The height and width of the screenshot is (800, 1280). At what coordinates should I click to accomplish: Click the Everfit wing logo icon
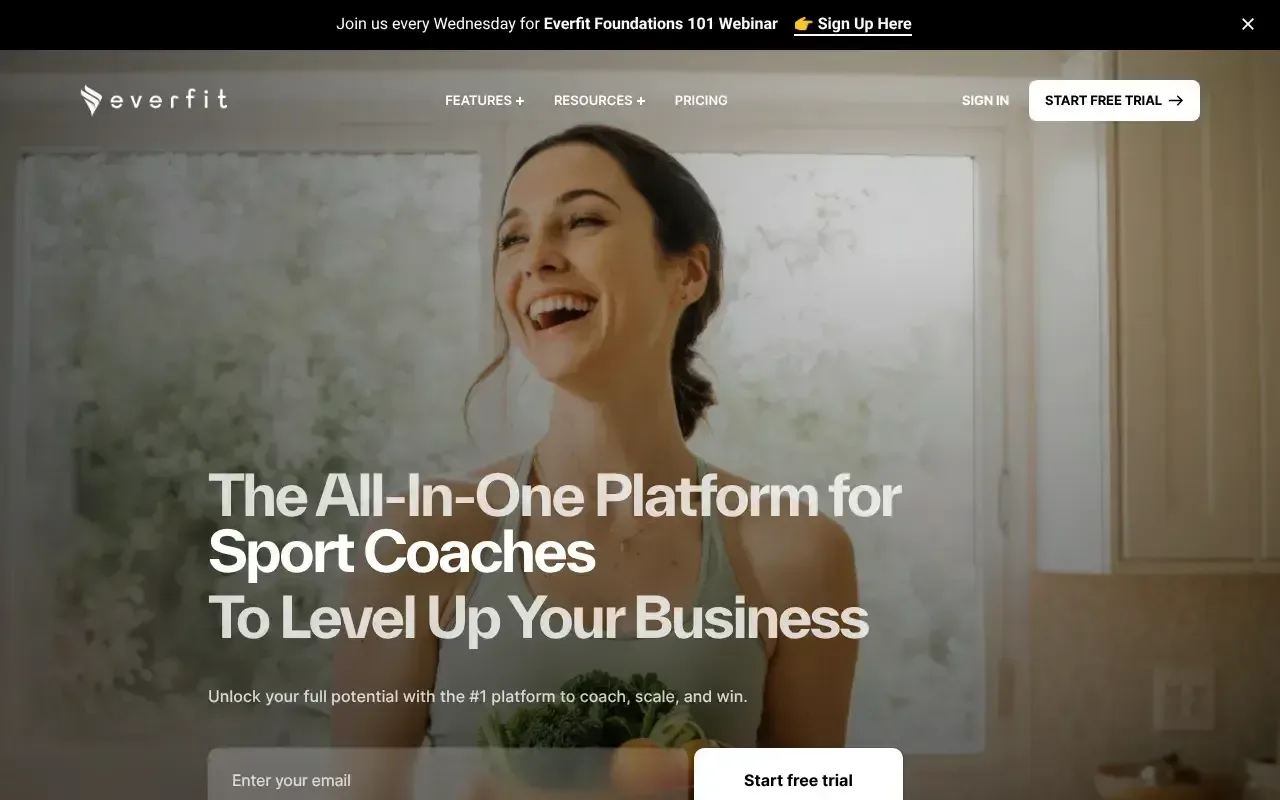click(x=91, y=100)
